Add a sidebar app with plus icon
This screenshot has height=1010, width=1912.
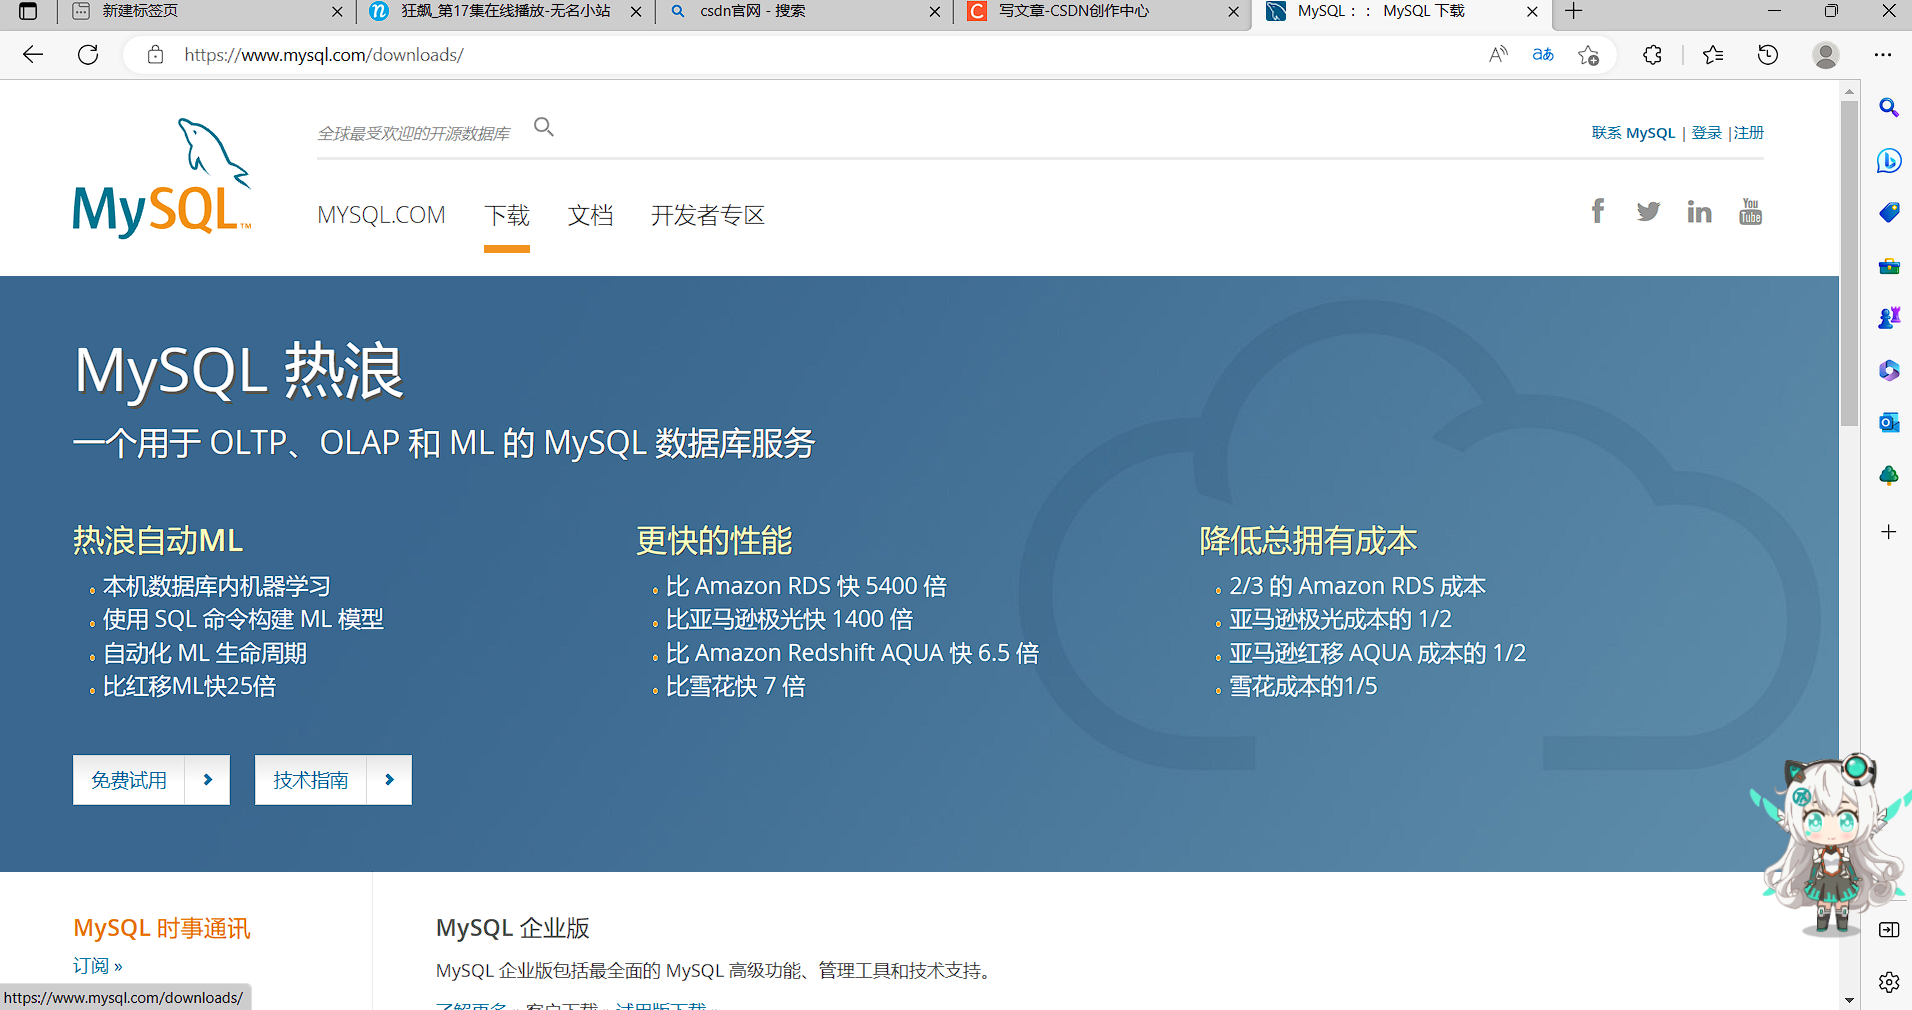click(1889, 532)
